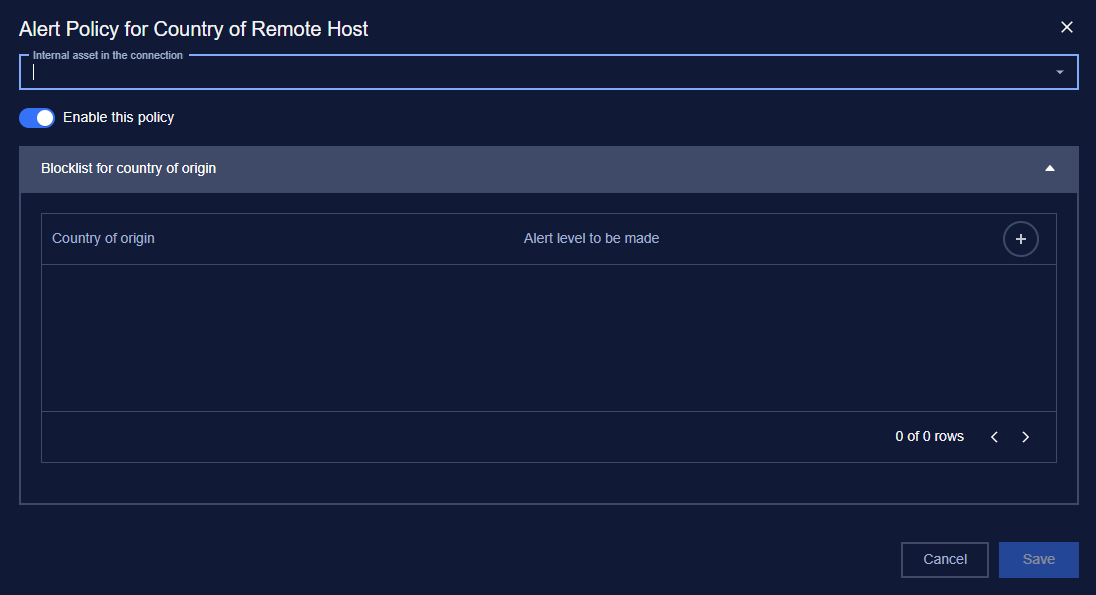Click the '0 of 0 rows' counter
The width and height of the screenshot is (1096, 595).
pyautogui.click(x=929, y=437)
